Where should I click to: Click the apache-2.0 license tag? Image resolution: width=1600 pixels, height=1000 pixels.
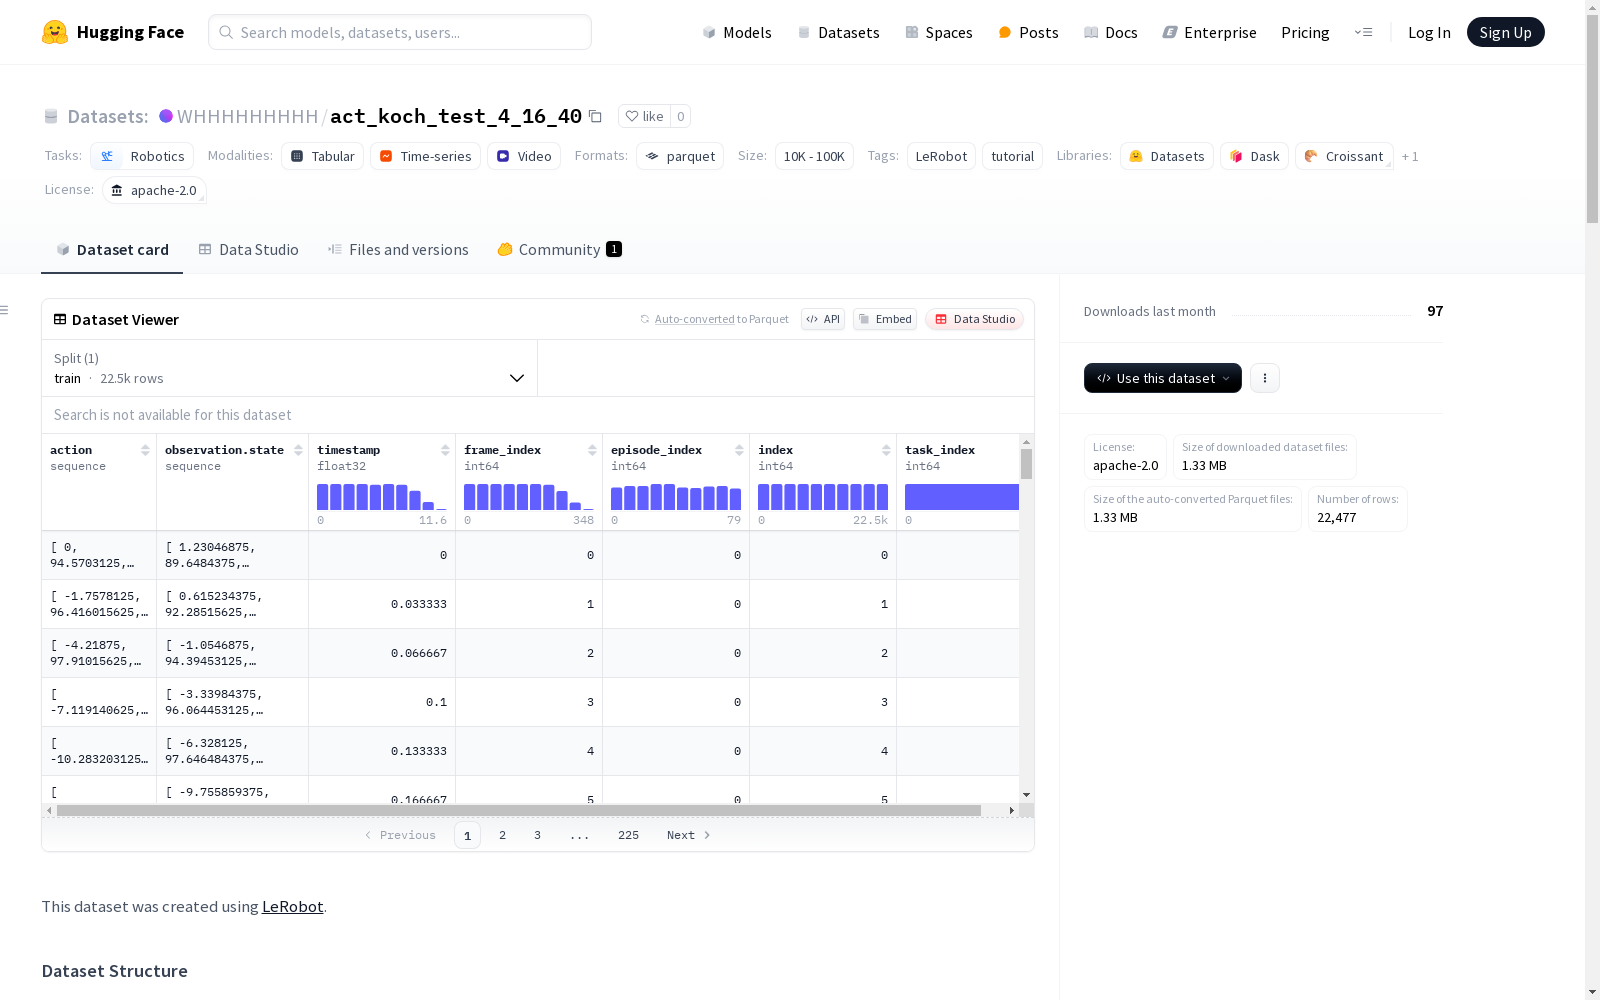click(154, 190)
